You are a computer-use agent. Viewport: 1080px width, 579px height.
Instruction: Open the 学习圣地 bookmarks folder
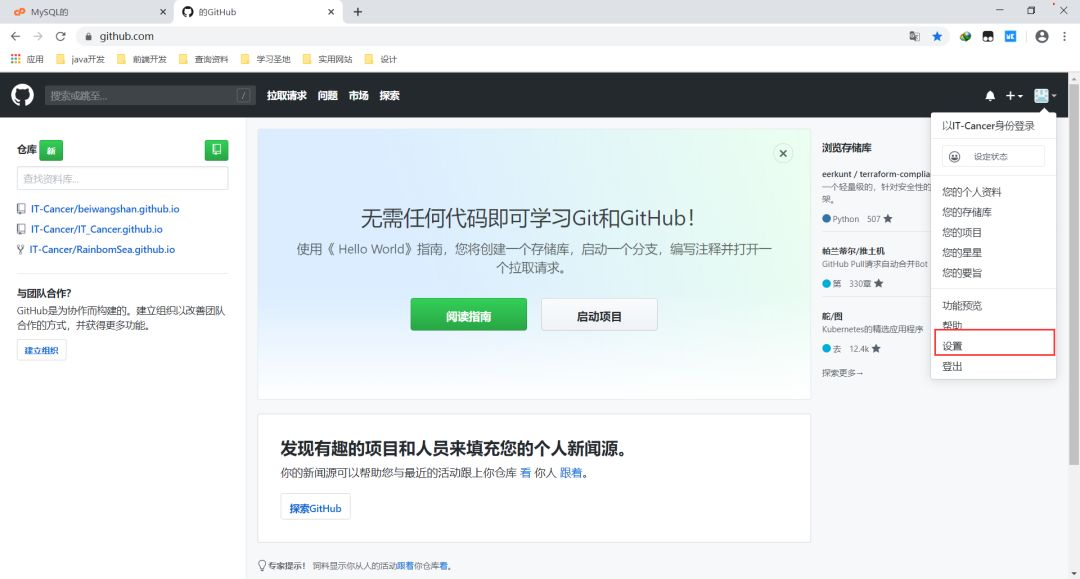click(x=265, y=59)
